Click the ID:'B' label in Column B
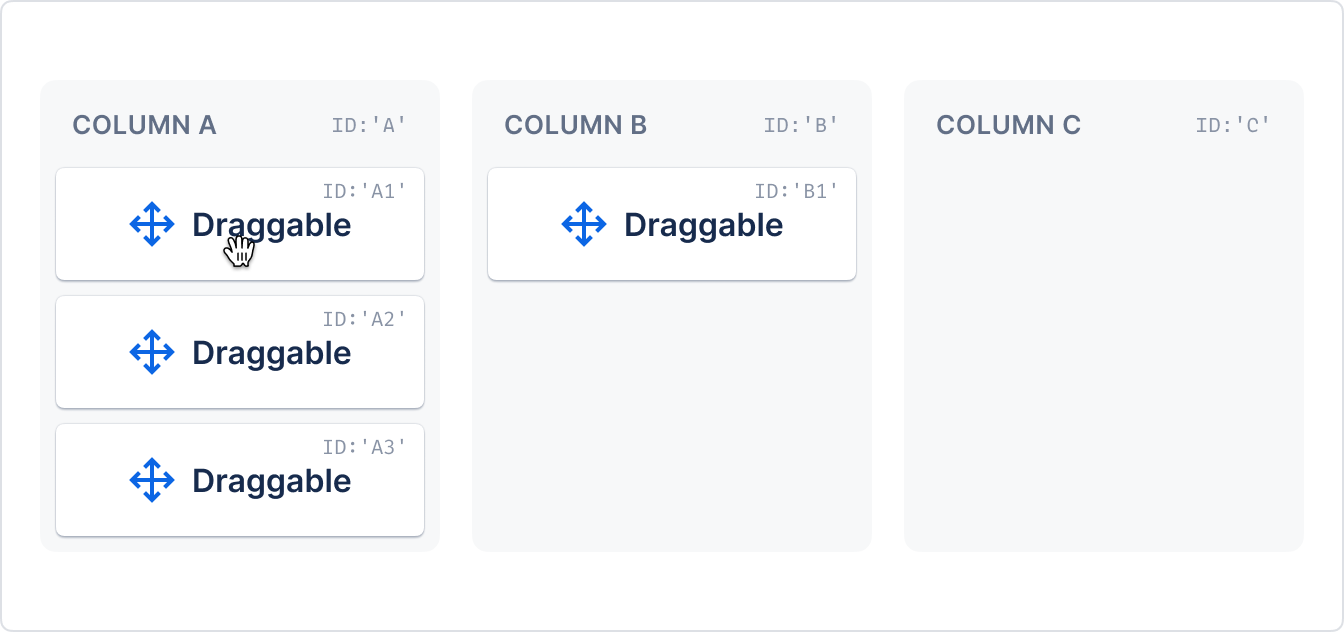The image size is (1344, 632). (801, 125)
